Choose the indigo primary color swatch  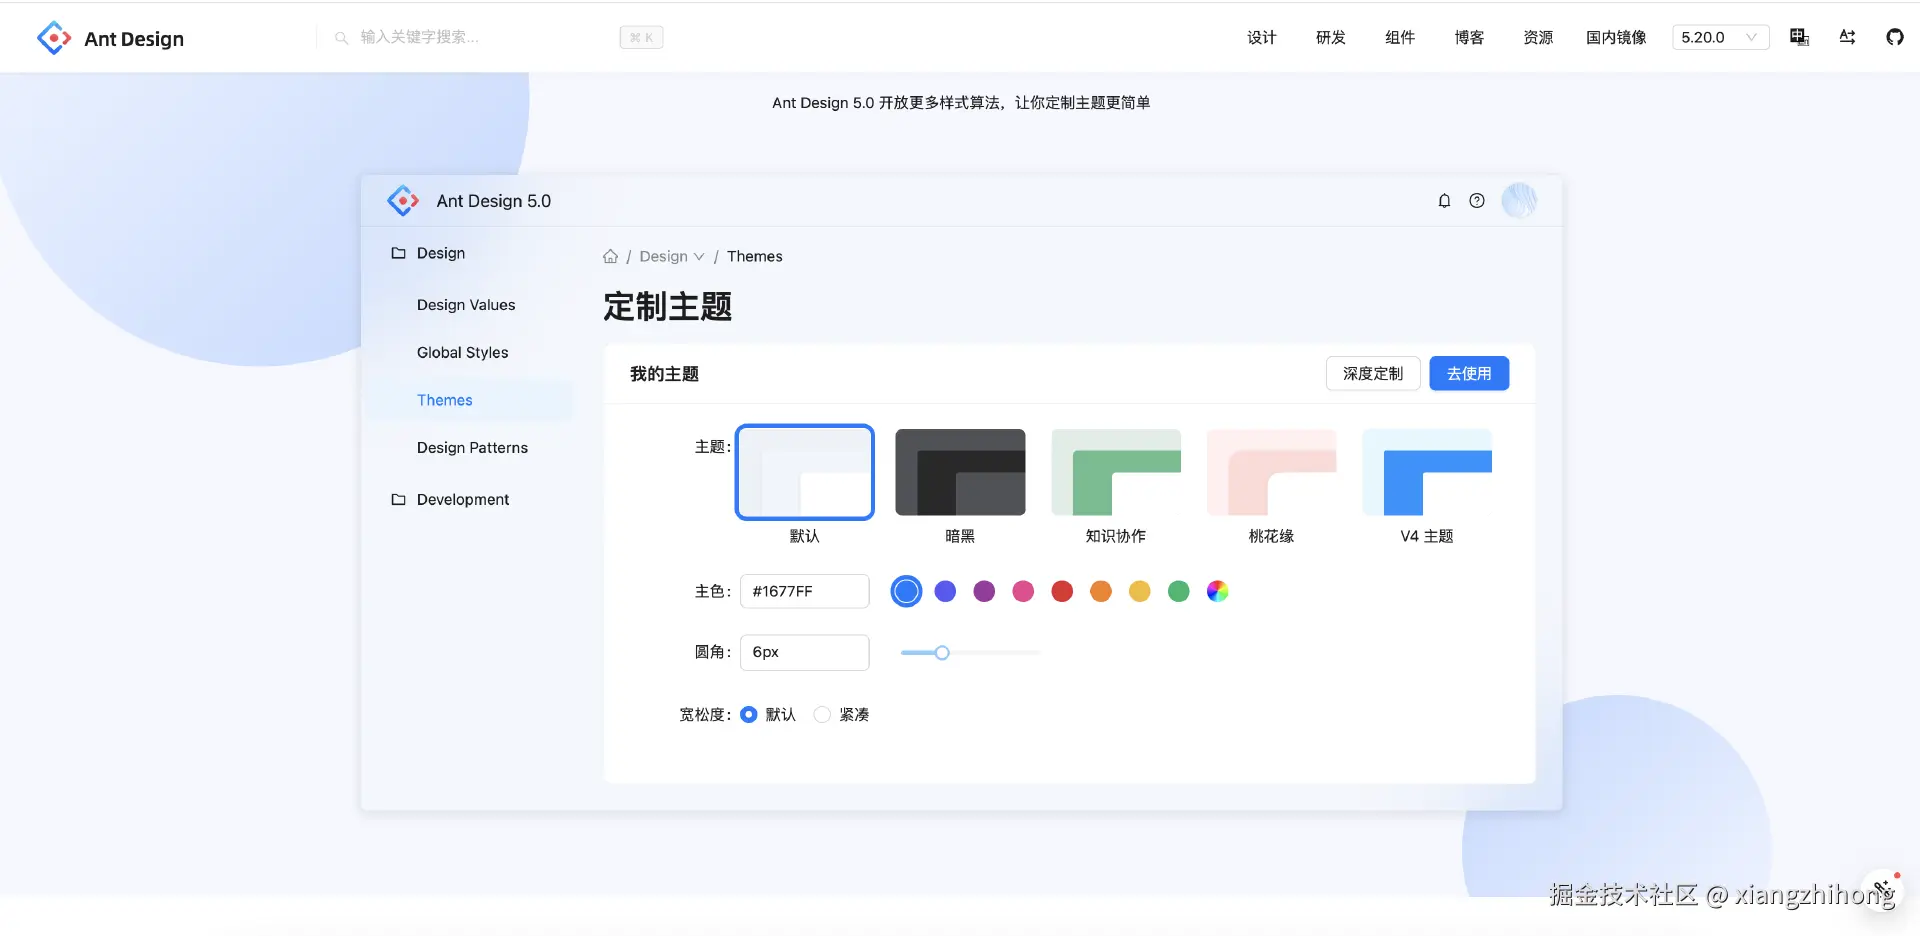(945, 591)
